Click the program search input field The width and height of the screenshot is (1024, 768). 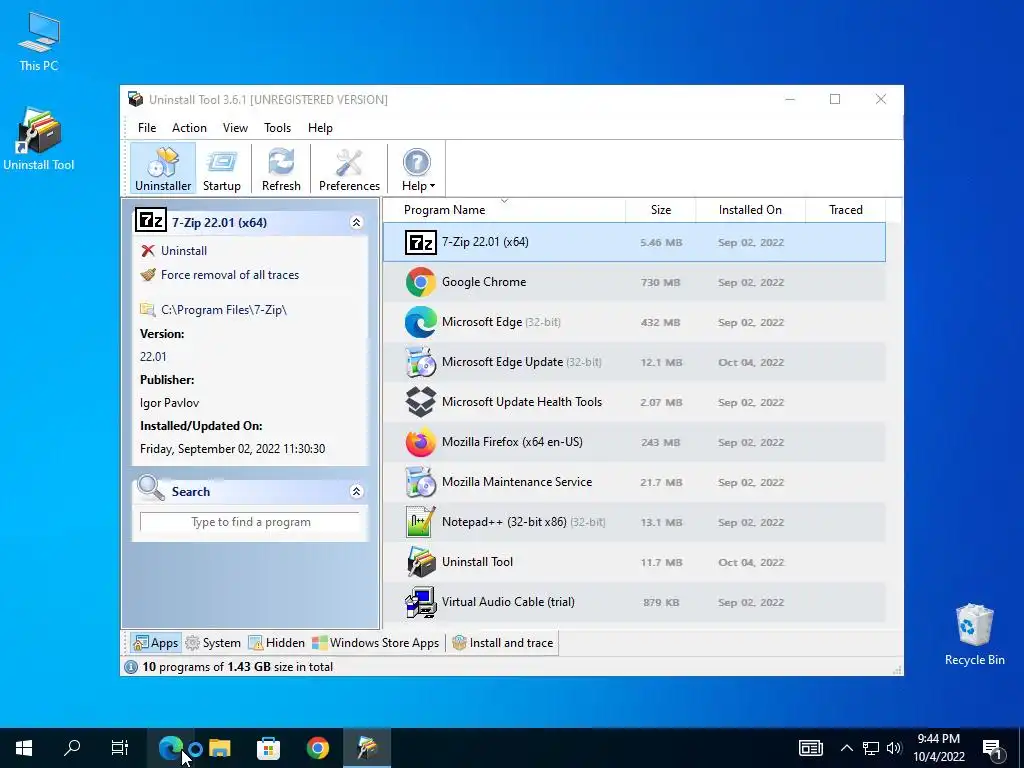[250, 522]
